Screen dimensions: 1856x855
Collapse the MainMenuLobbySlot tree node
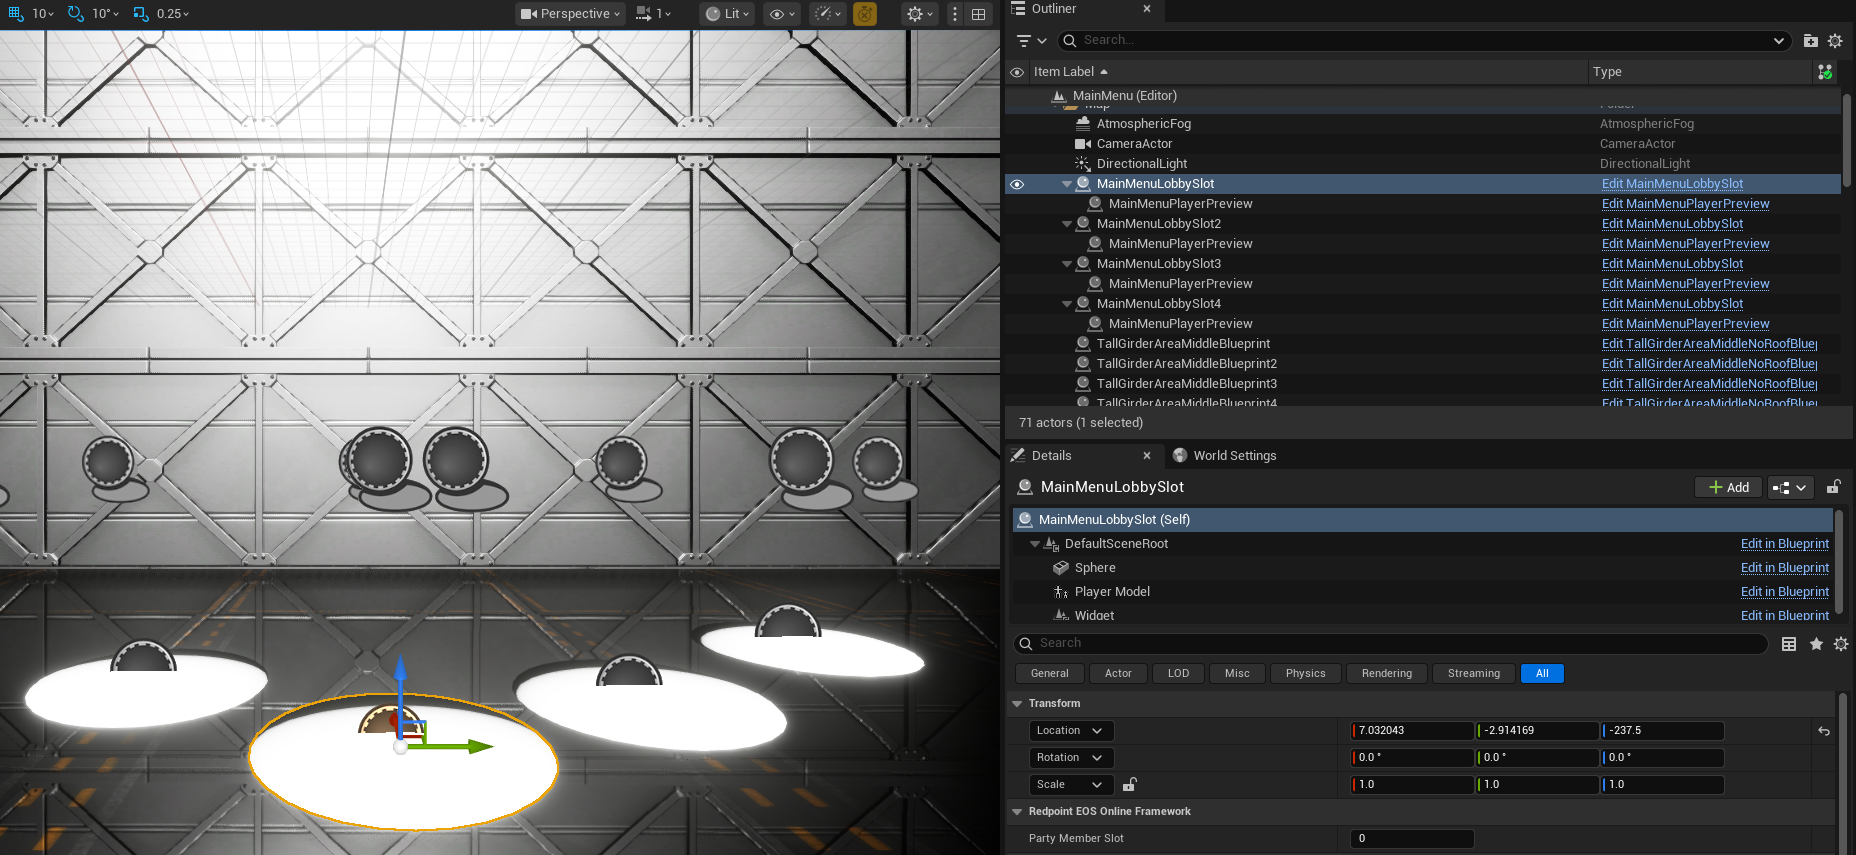(1067, 184)
